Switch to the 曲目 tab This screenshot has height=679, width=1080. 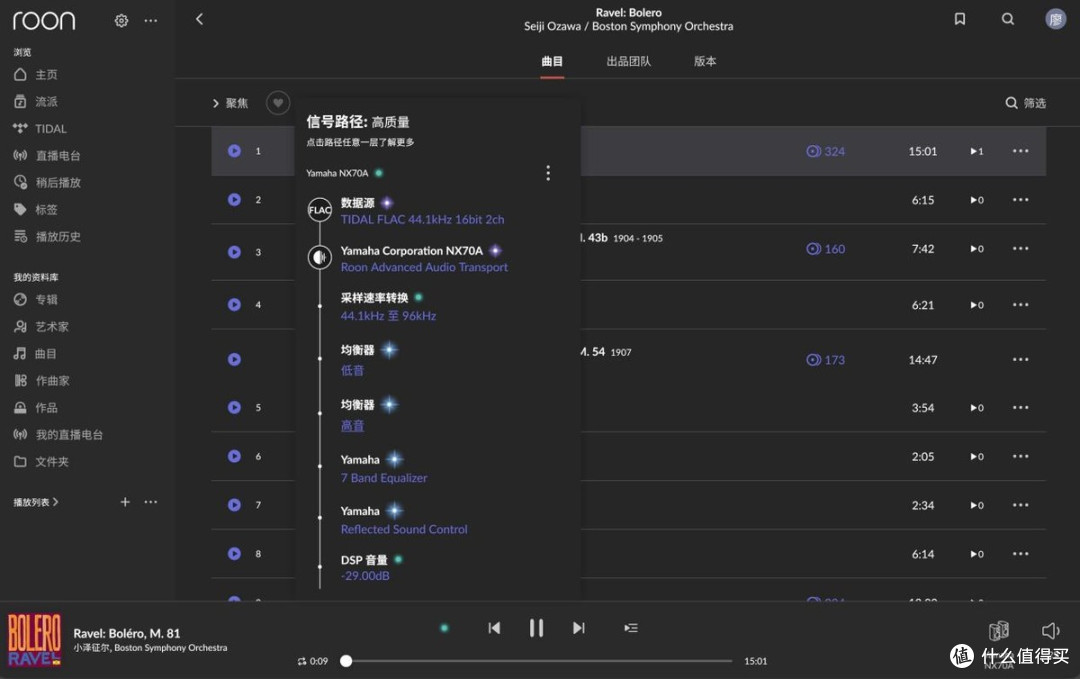click(x=552, y=61)
